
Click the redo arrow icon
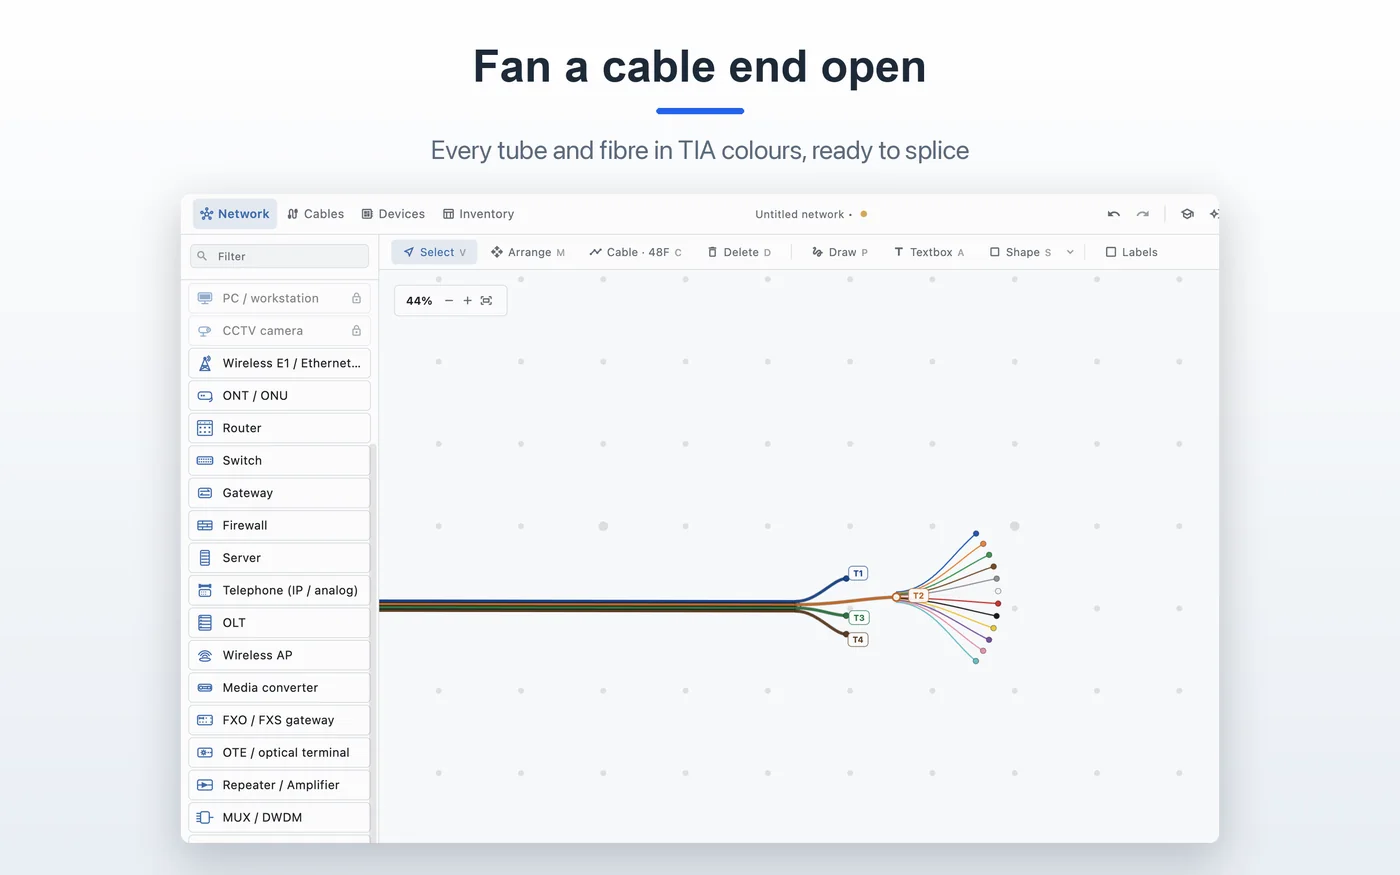coord(1143,214)
